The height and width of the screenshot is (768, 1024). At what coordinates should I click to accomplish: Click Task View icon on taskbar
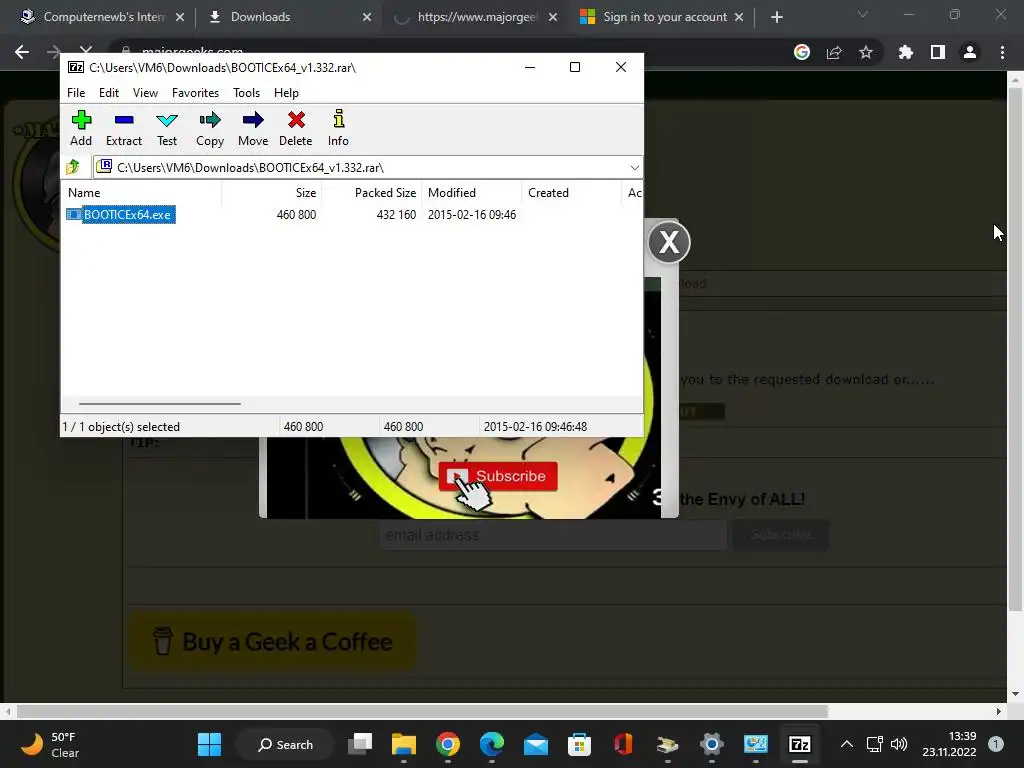360,744
